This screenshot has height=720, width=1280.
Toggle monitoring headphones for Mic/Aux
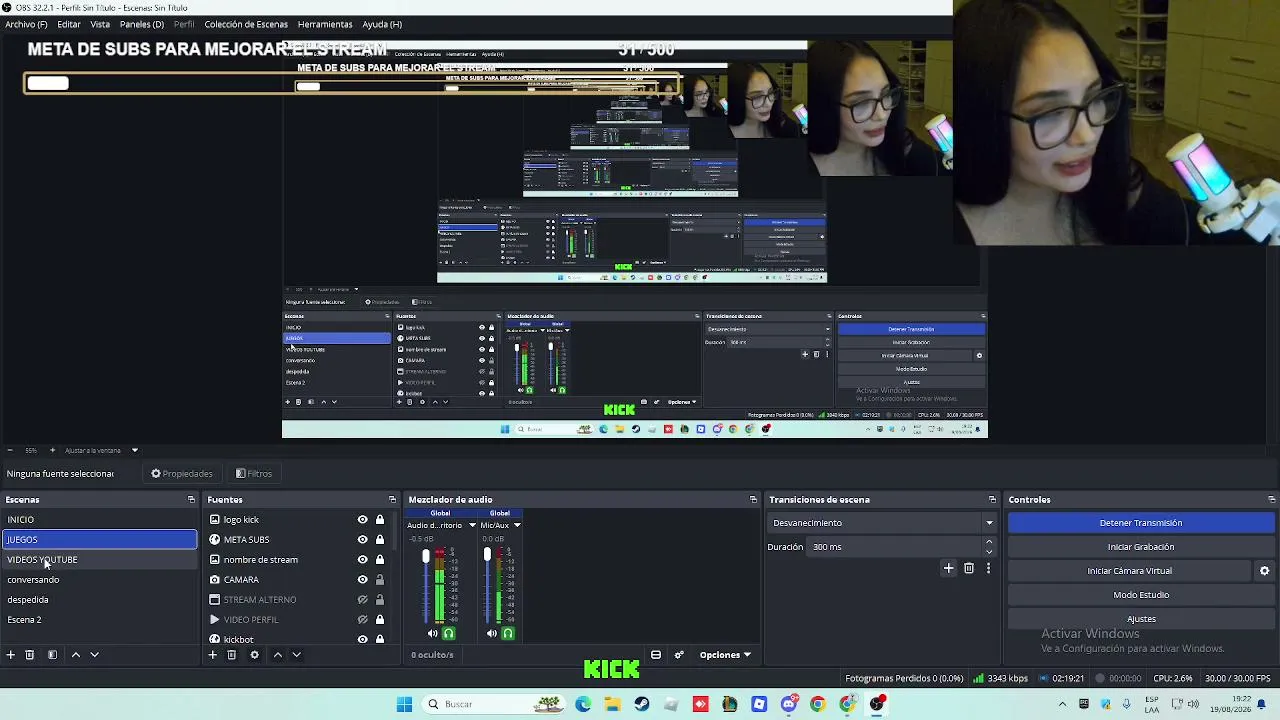pos(508,633)
